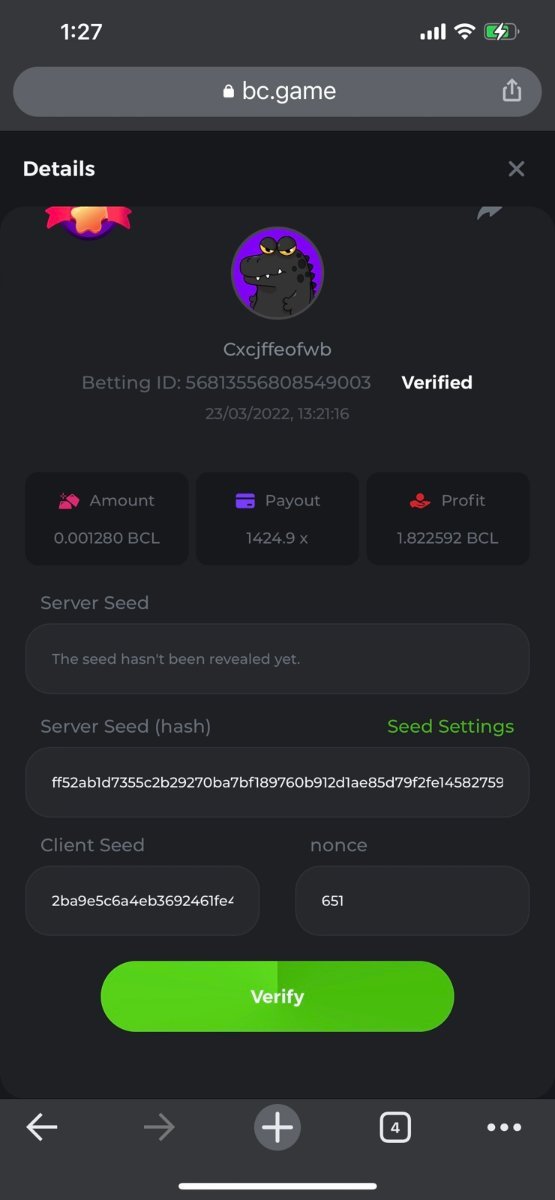Screen dimensions: 555x1200
Task: Select the Server Seed hash field
Action: 277,782
